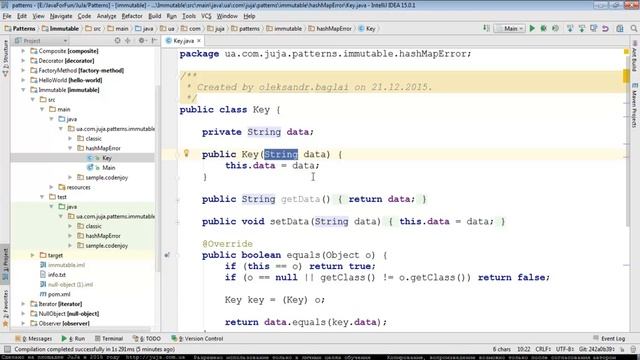640x360 pixels.
Task: Open Maven Projects side panel
Action: [635, 105]
